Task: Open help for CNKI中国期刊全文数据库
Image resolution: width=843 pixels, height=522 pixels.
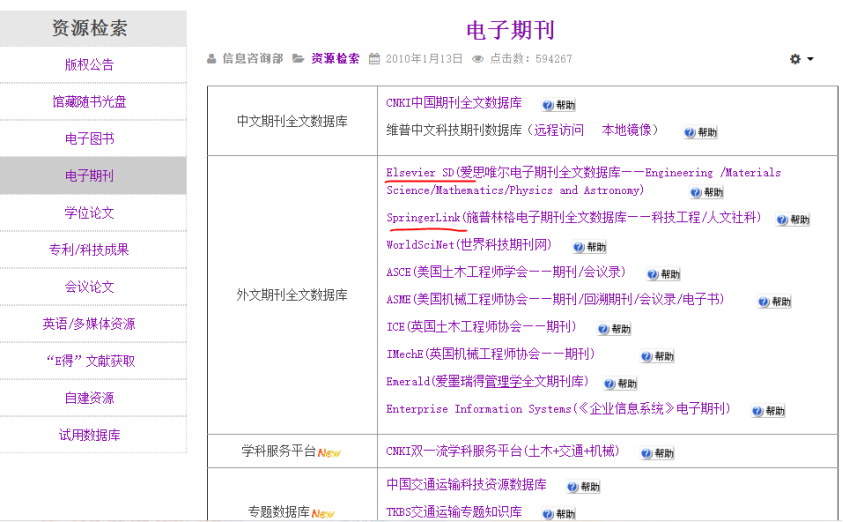Action: click(559, 105)
